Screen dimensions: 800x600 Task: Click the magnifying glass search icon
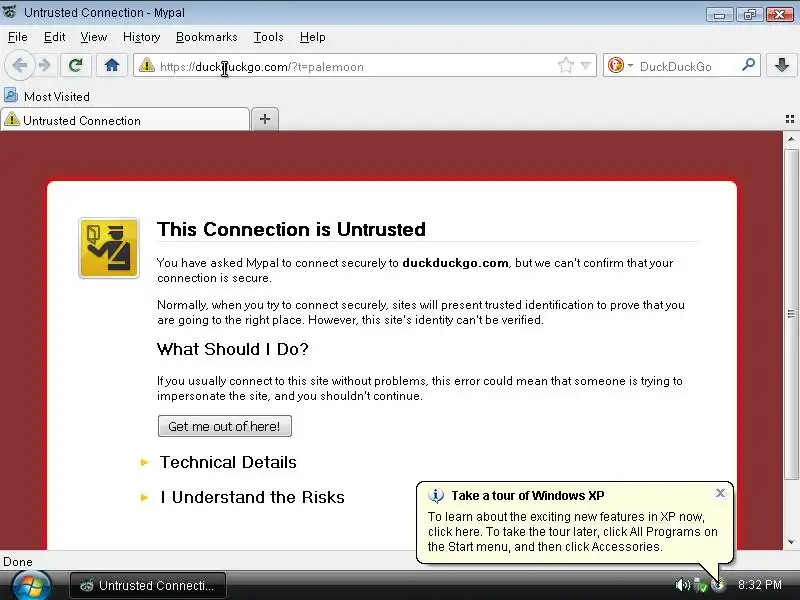tap(748, 65)
